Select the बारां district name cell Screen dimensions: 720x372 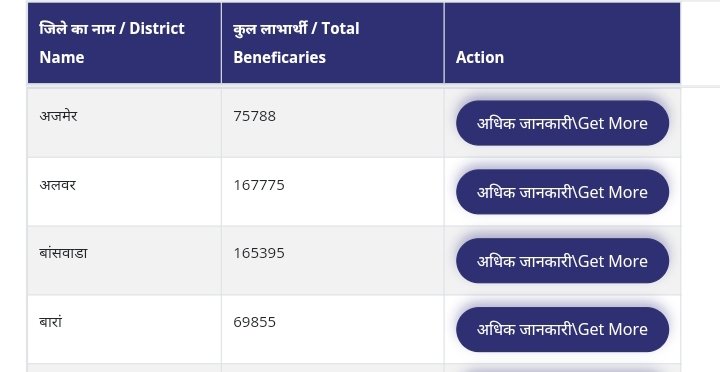(124, 329)
